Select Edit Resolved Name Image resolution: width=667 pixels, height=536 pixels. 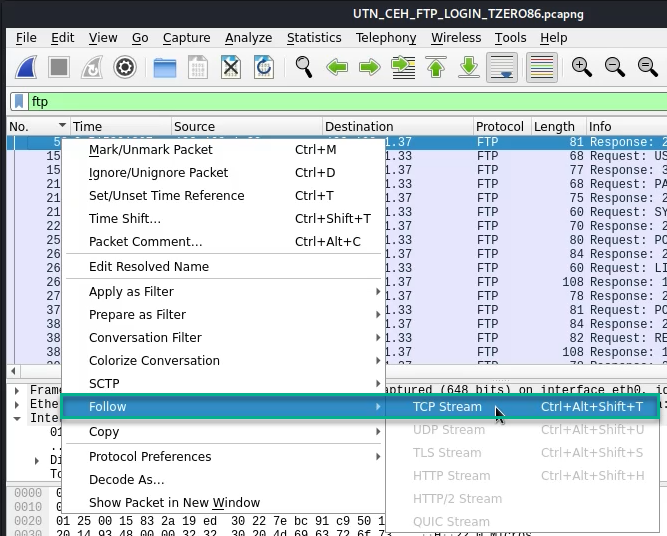tap(223, 267)
